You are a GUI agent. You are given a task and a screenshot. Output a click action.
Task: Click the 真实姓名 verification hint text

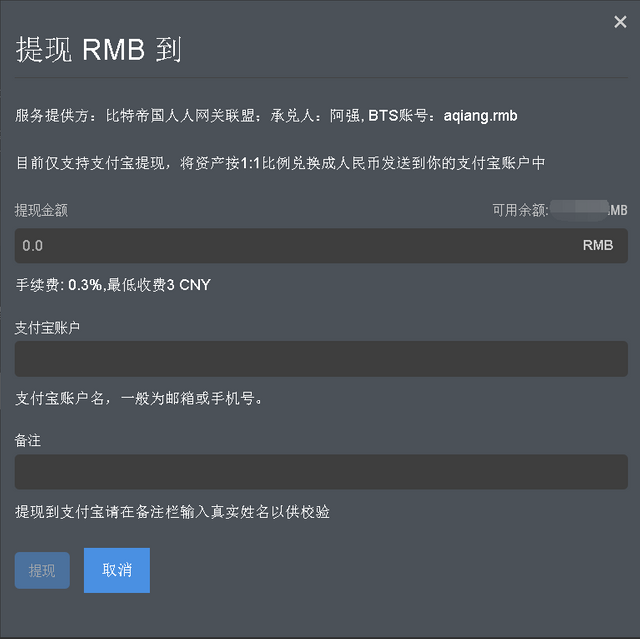pyautogui.click(x=172, y=512)
